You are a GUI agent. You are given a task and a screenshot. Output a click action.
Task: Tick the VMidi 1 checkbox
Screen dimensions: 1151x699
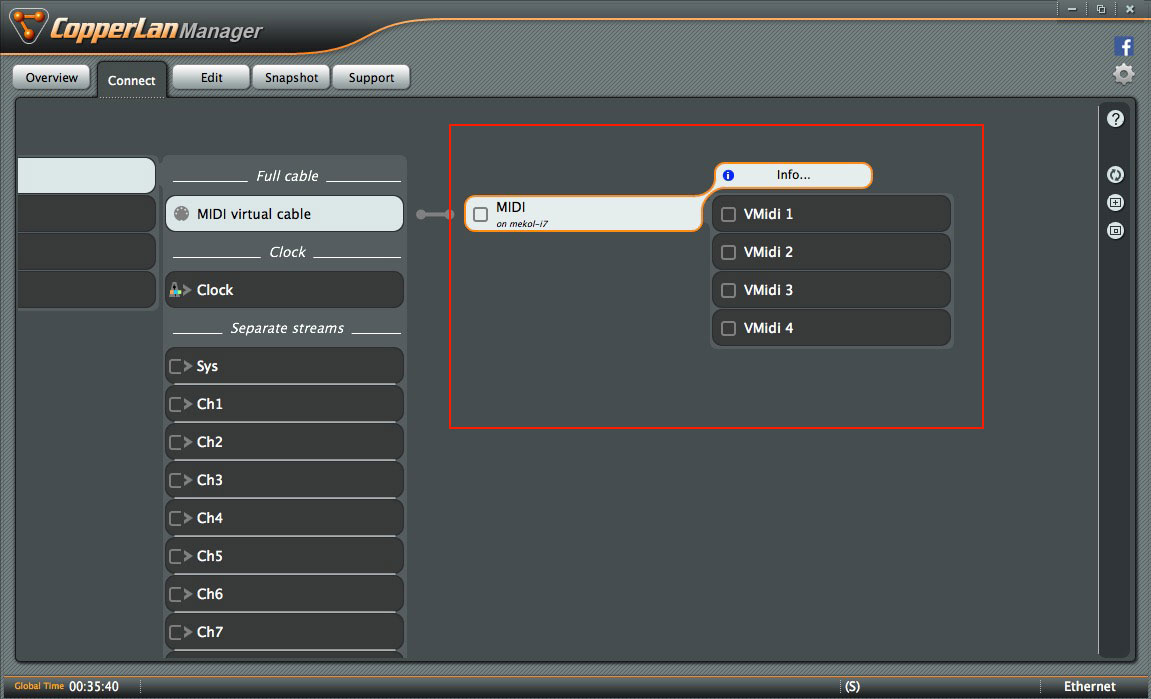(x=728, y=214)
